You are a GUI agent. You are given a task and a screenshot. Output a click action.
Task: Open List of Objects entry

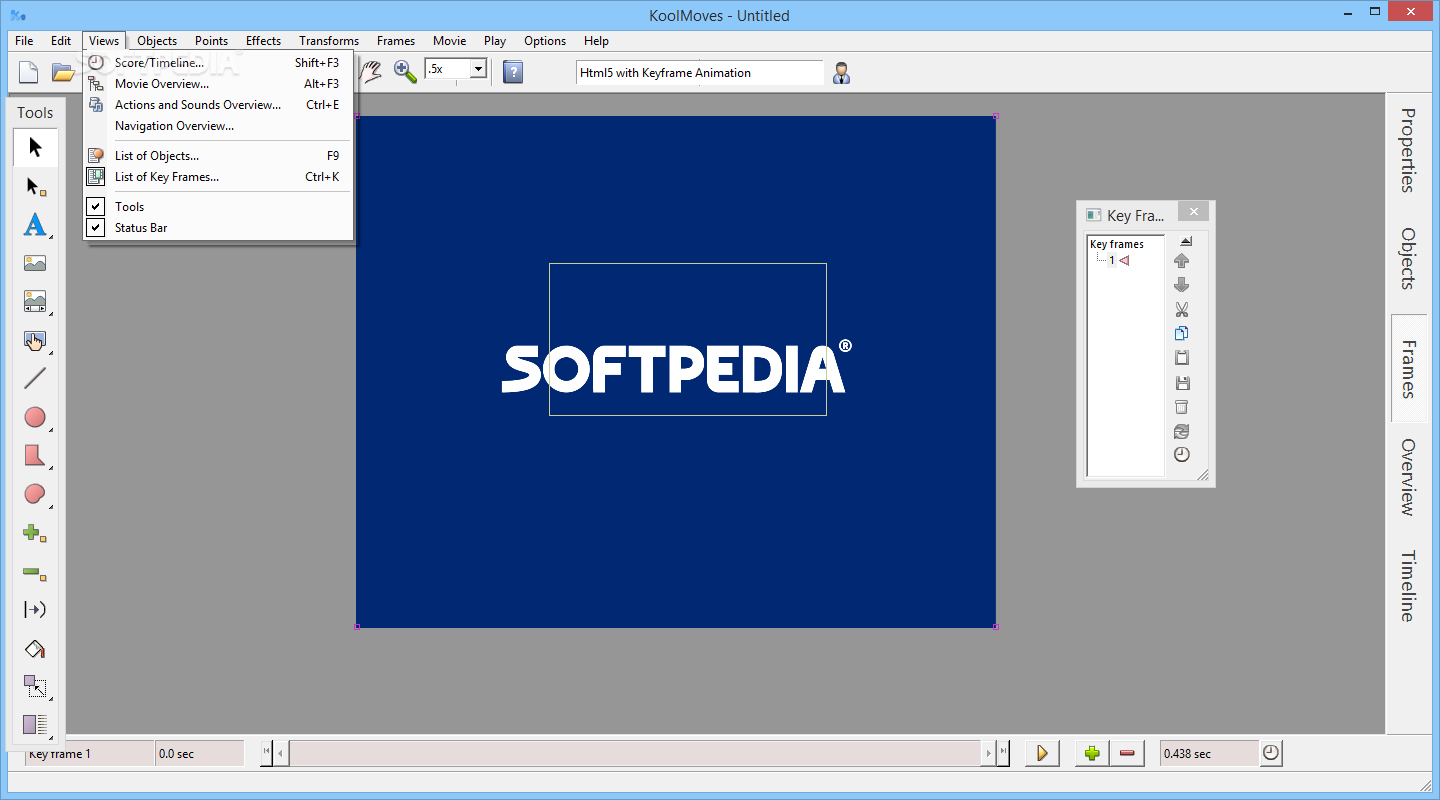218,156
